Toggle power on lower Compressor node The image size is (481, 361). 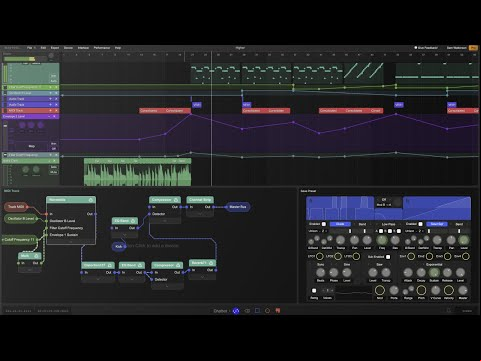(x=178, y=265)
